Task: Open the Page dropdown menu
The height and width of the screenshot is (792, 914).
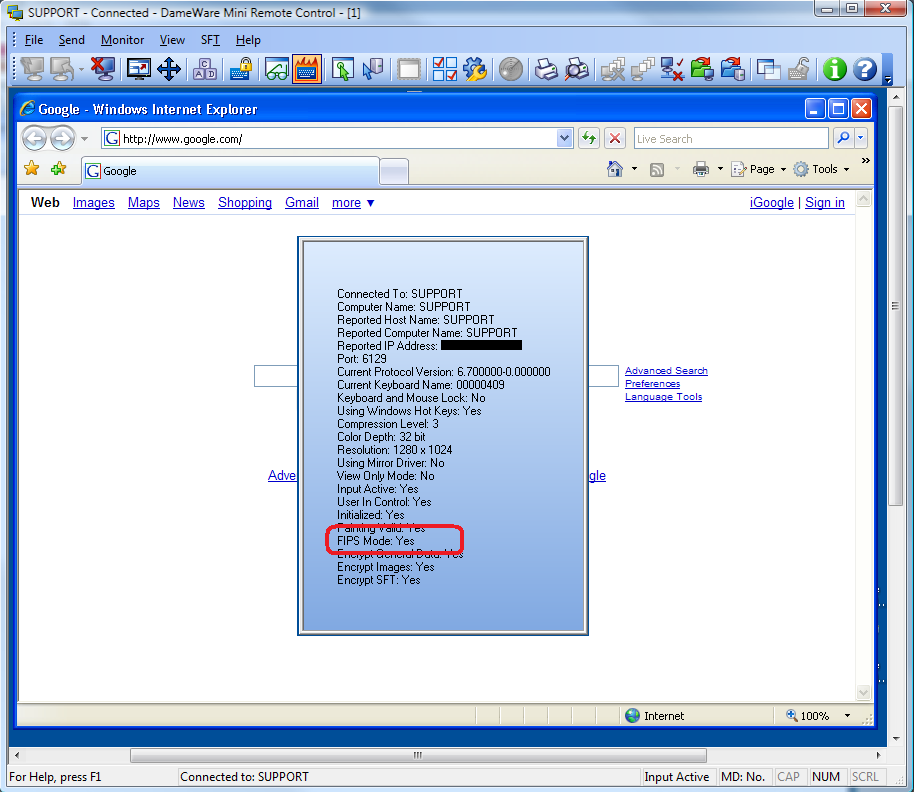Action: [758, 169]
